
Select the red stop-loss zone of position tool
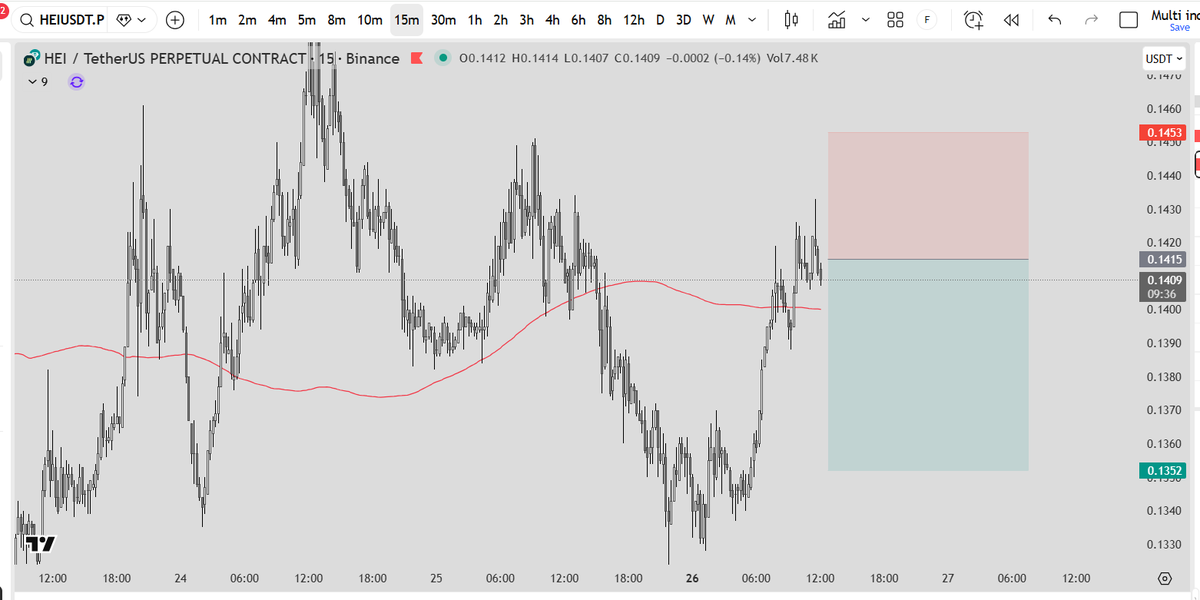(x=928, y=196)
